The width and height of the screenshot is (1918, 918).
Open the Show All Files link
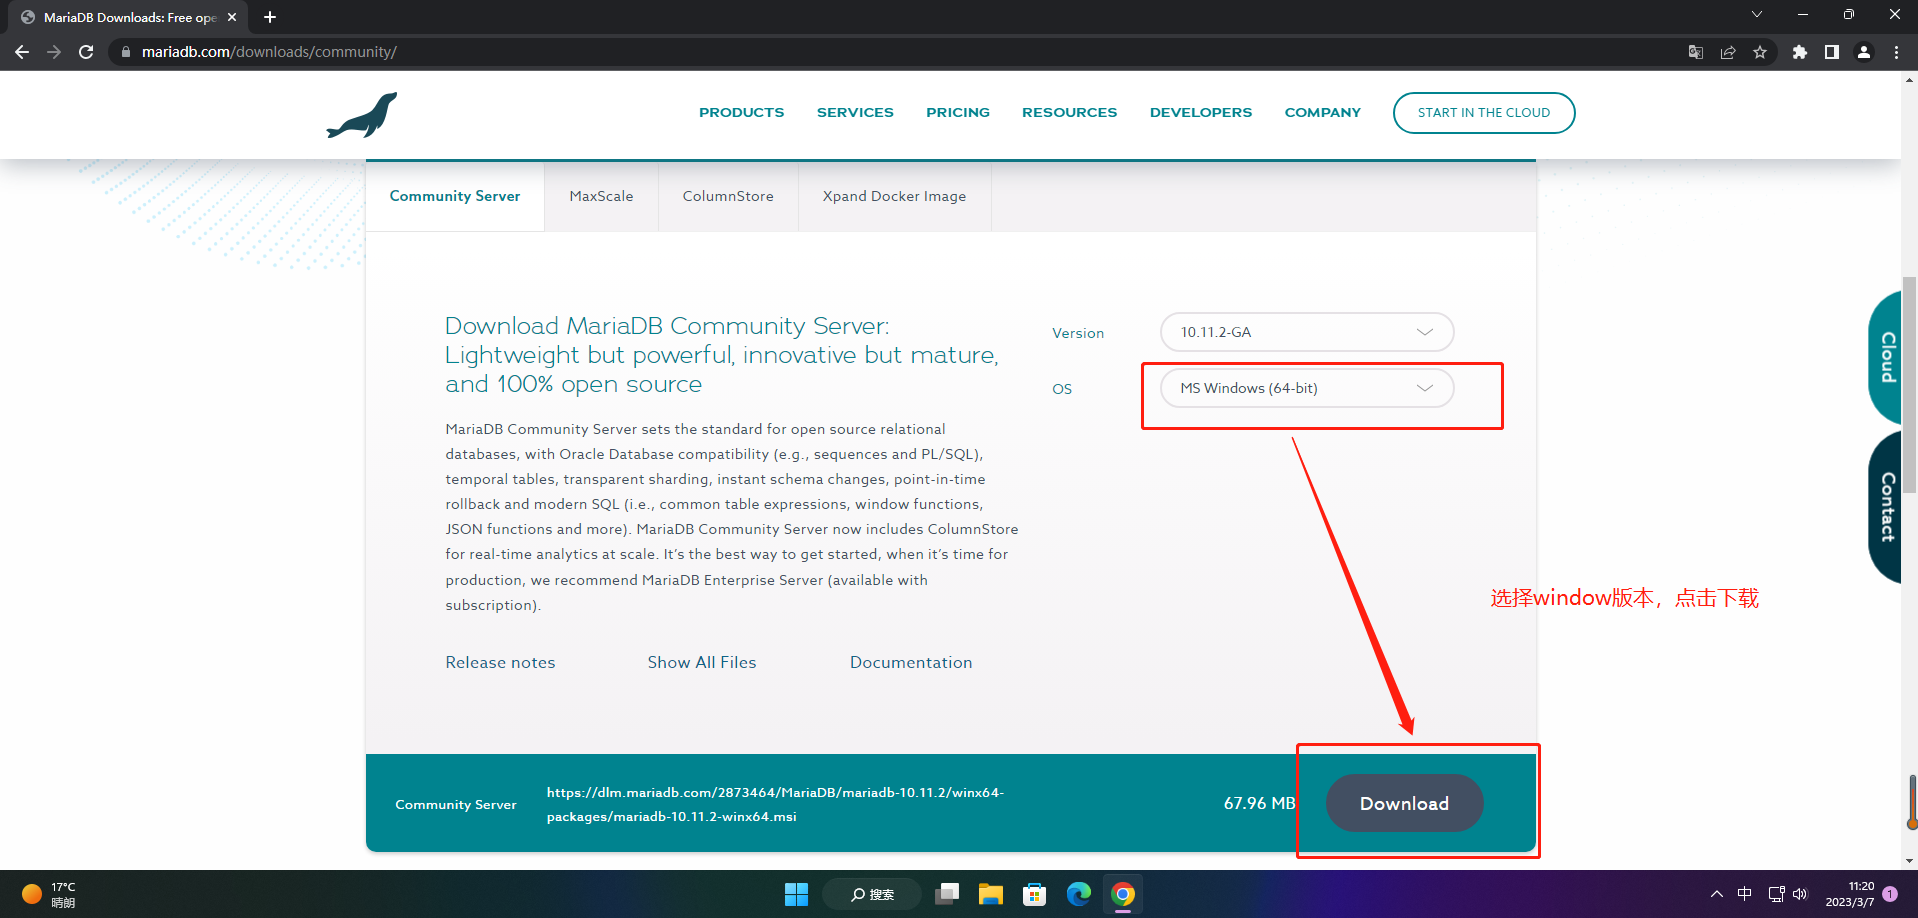coord(702,663)
